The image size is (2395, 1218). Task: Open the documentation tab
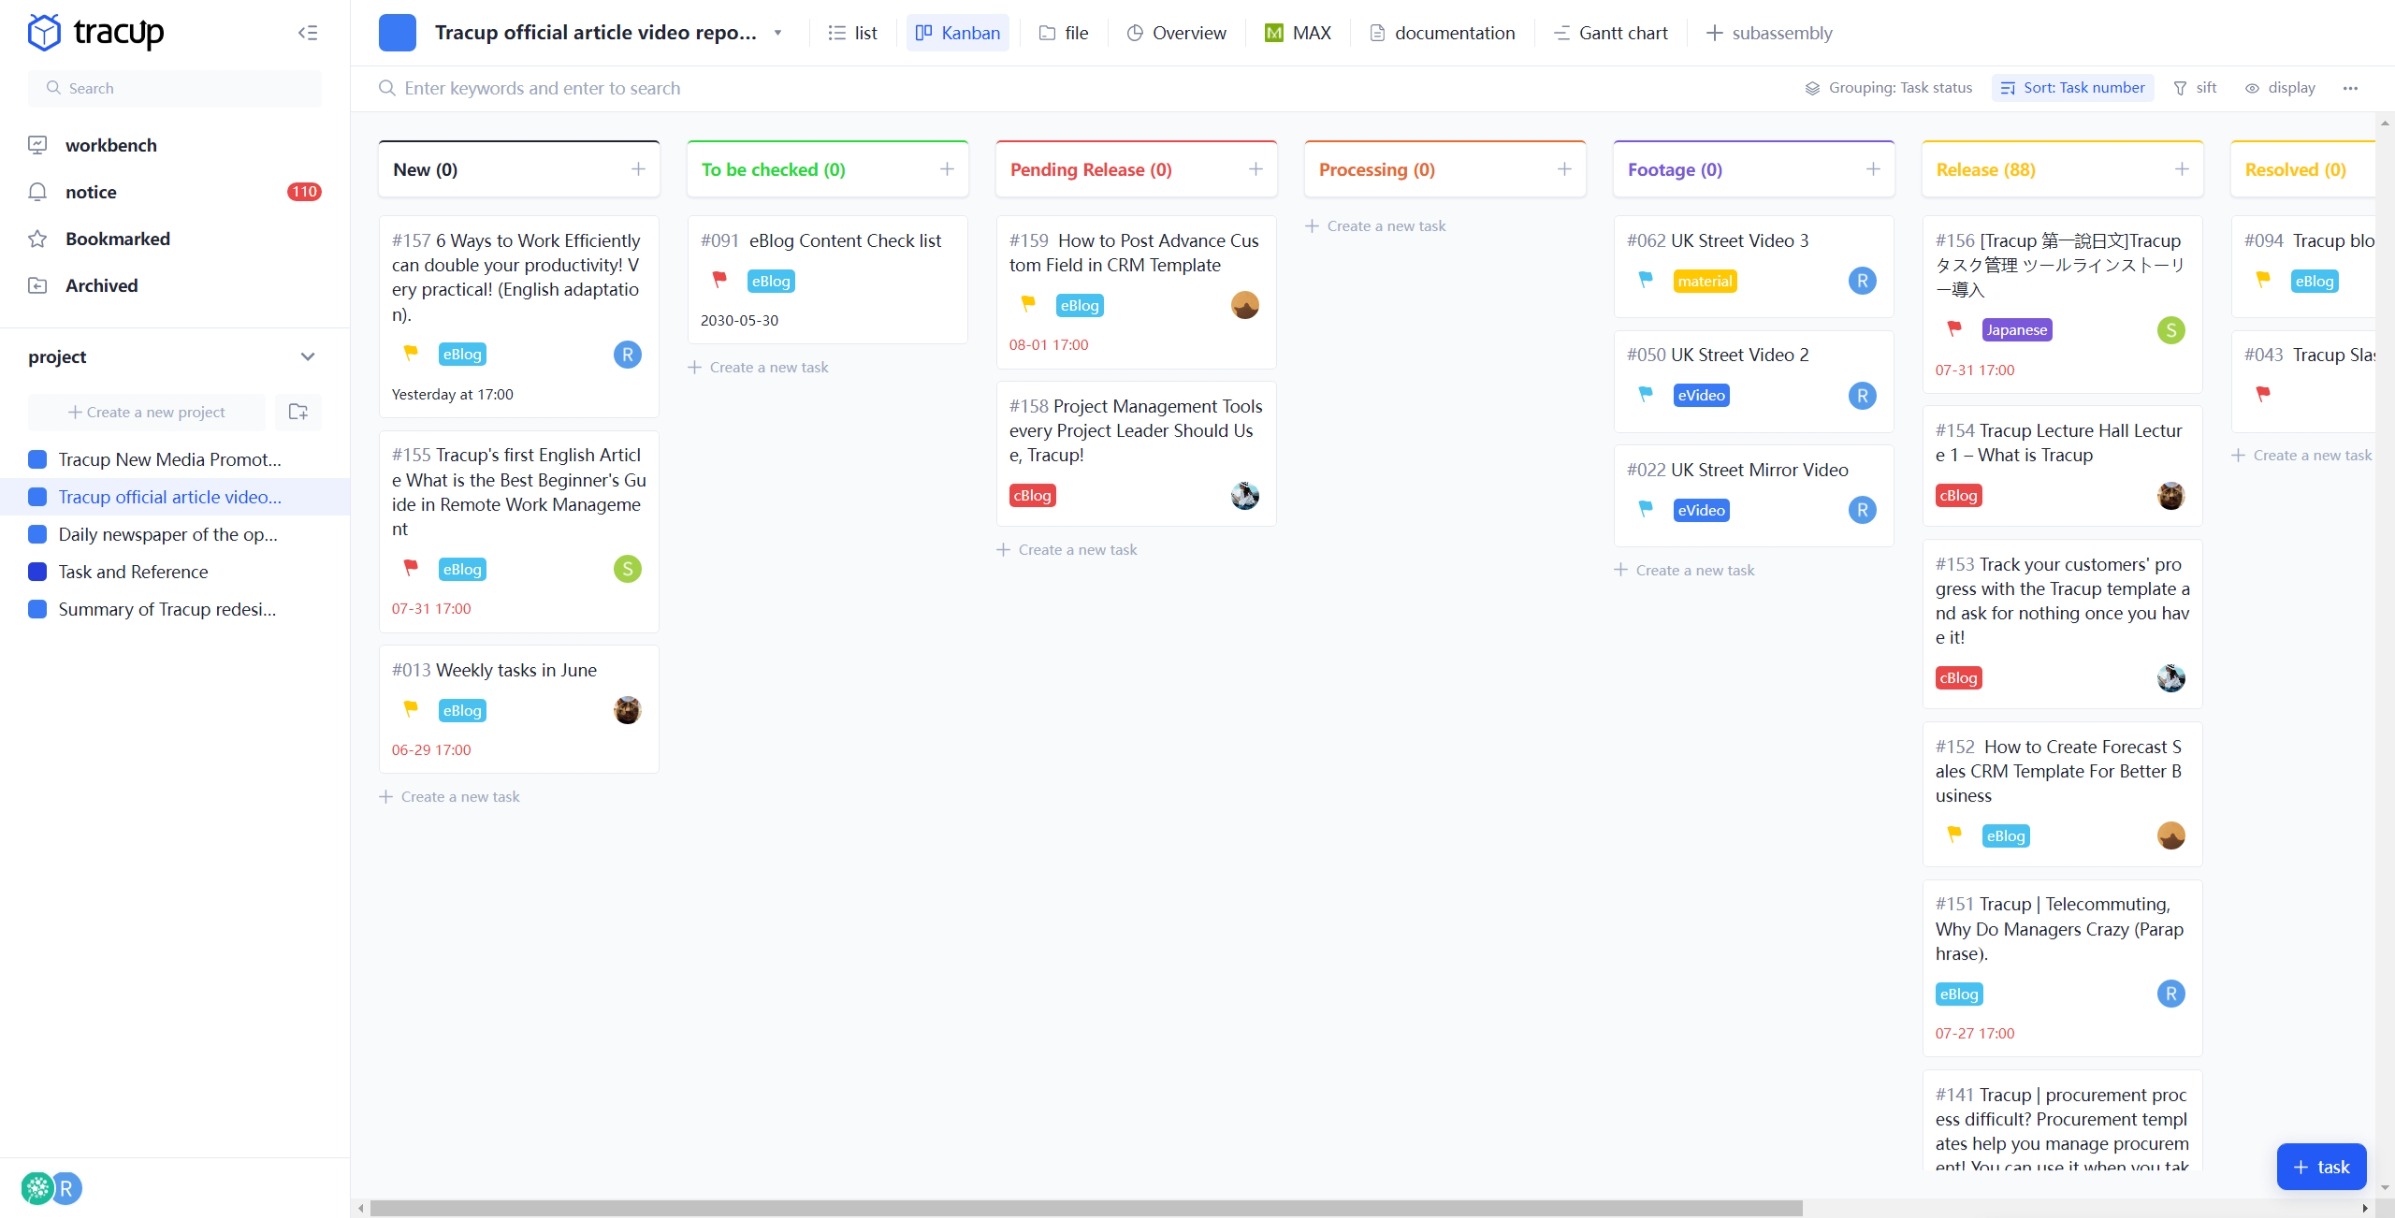click(1442, 33)
